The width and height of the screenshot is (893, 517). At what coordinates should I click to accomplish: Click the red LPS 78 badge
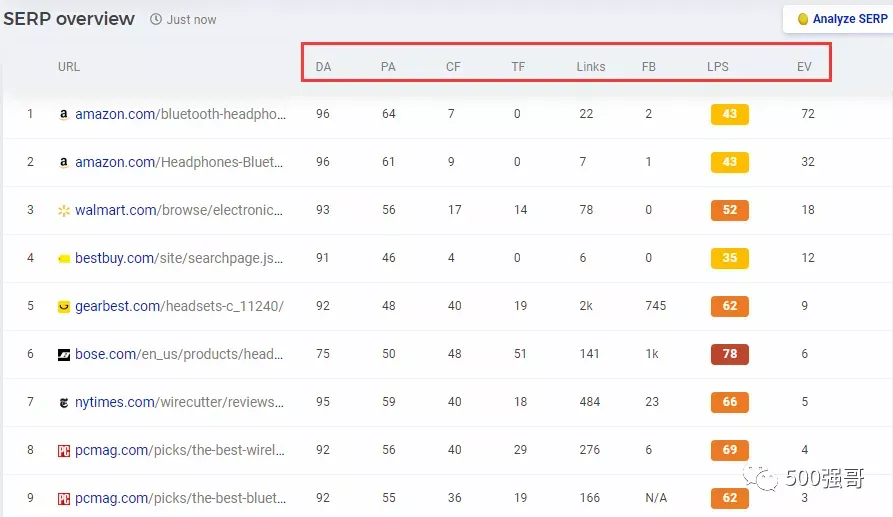tap(730, 354)
